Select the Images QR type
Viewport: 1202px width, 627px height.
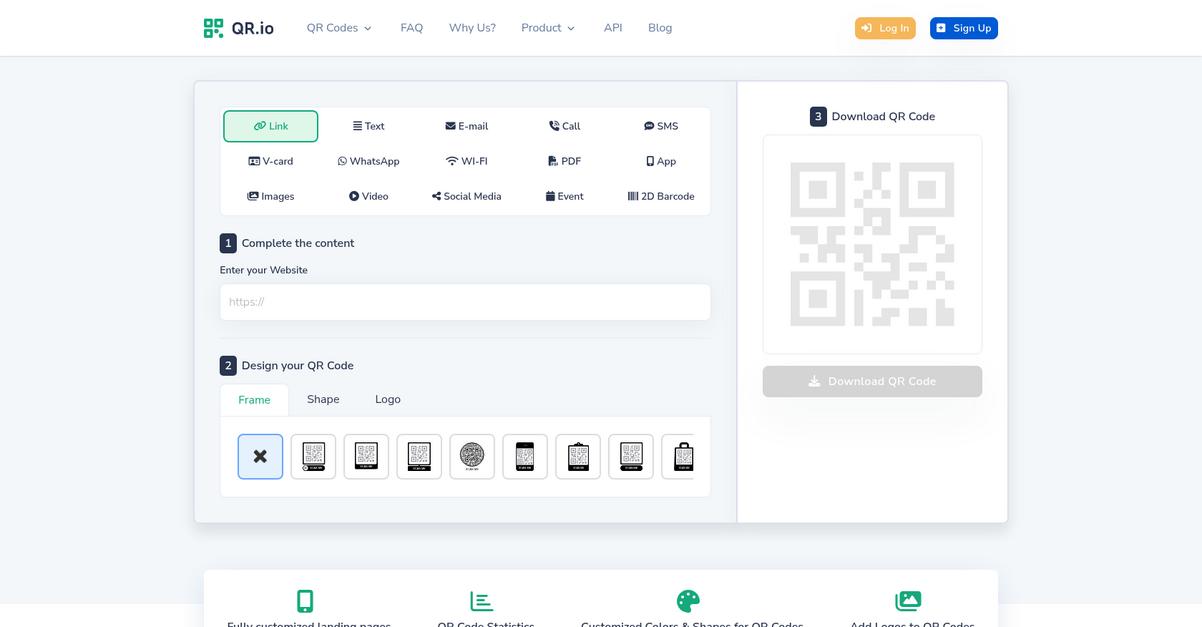271,196
